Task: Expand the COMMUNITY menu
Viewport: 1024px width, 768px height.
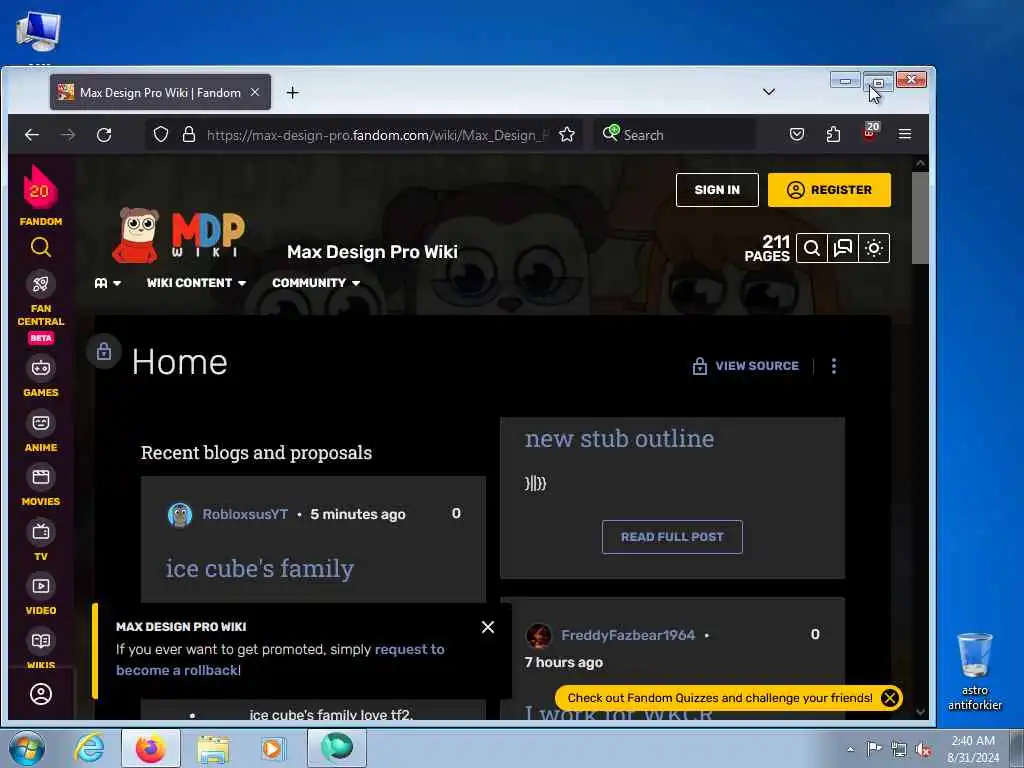Action: pyautogui.click(x=316, y=283)
